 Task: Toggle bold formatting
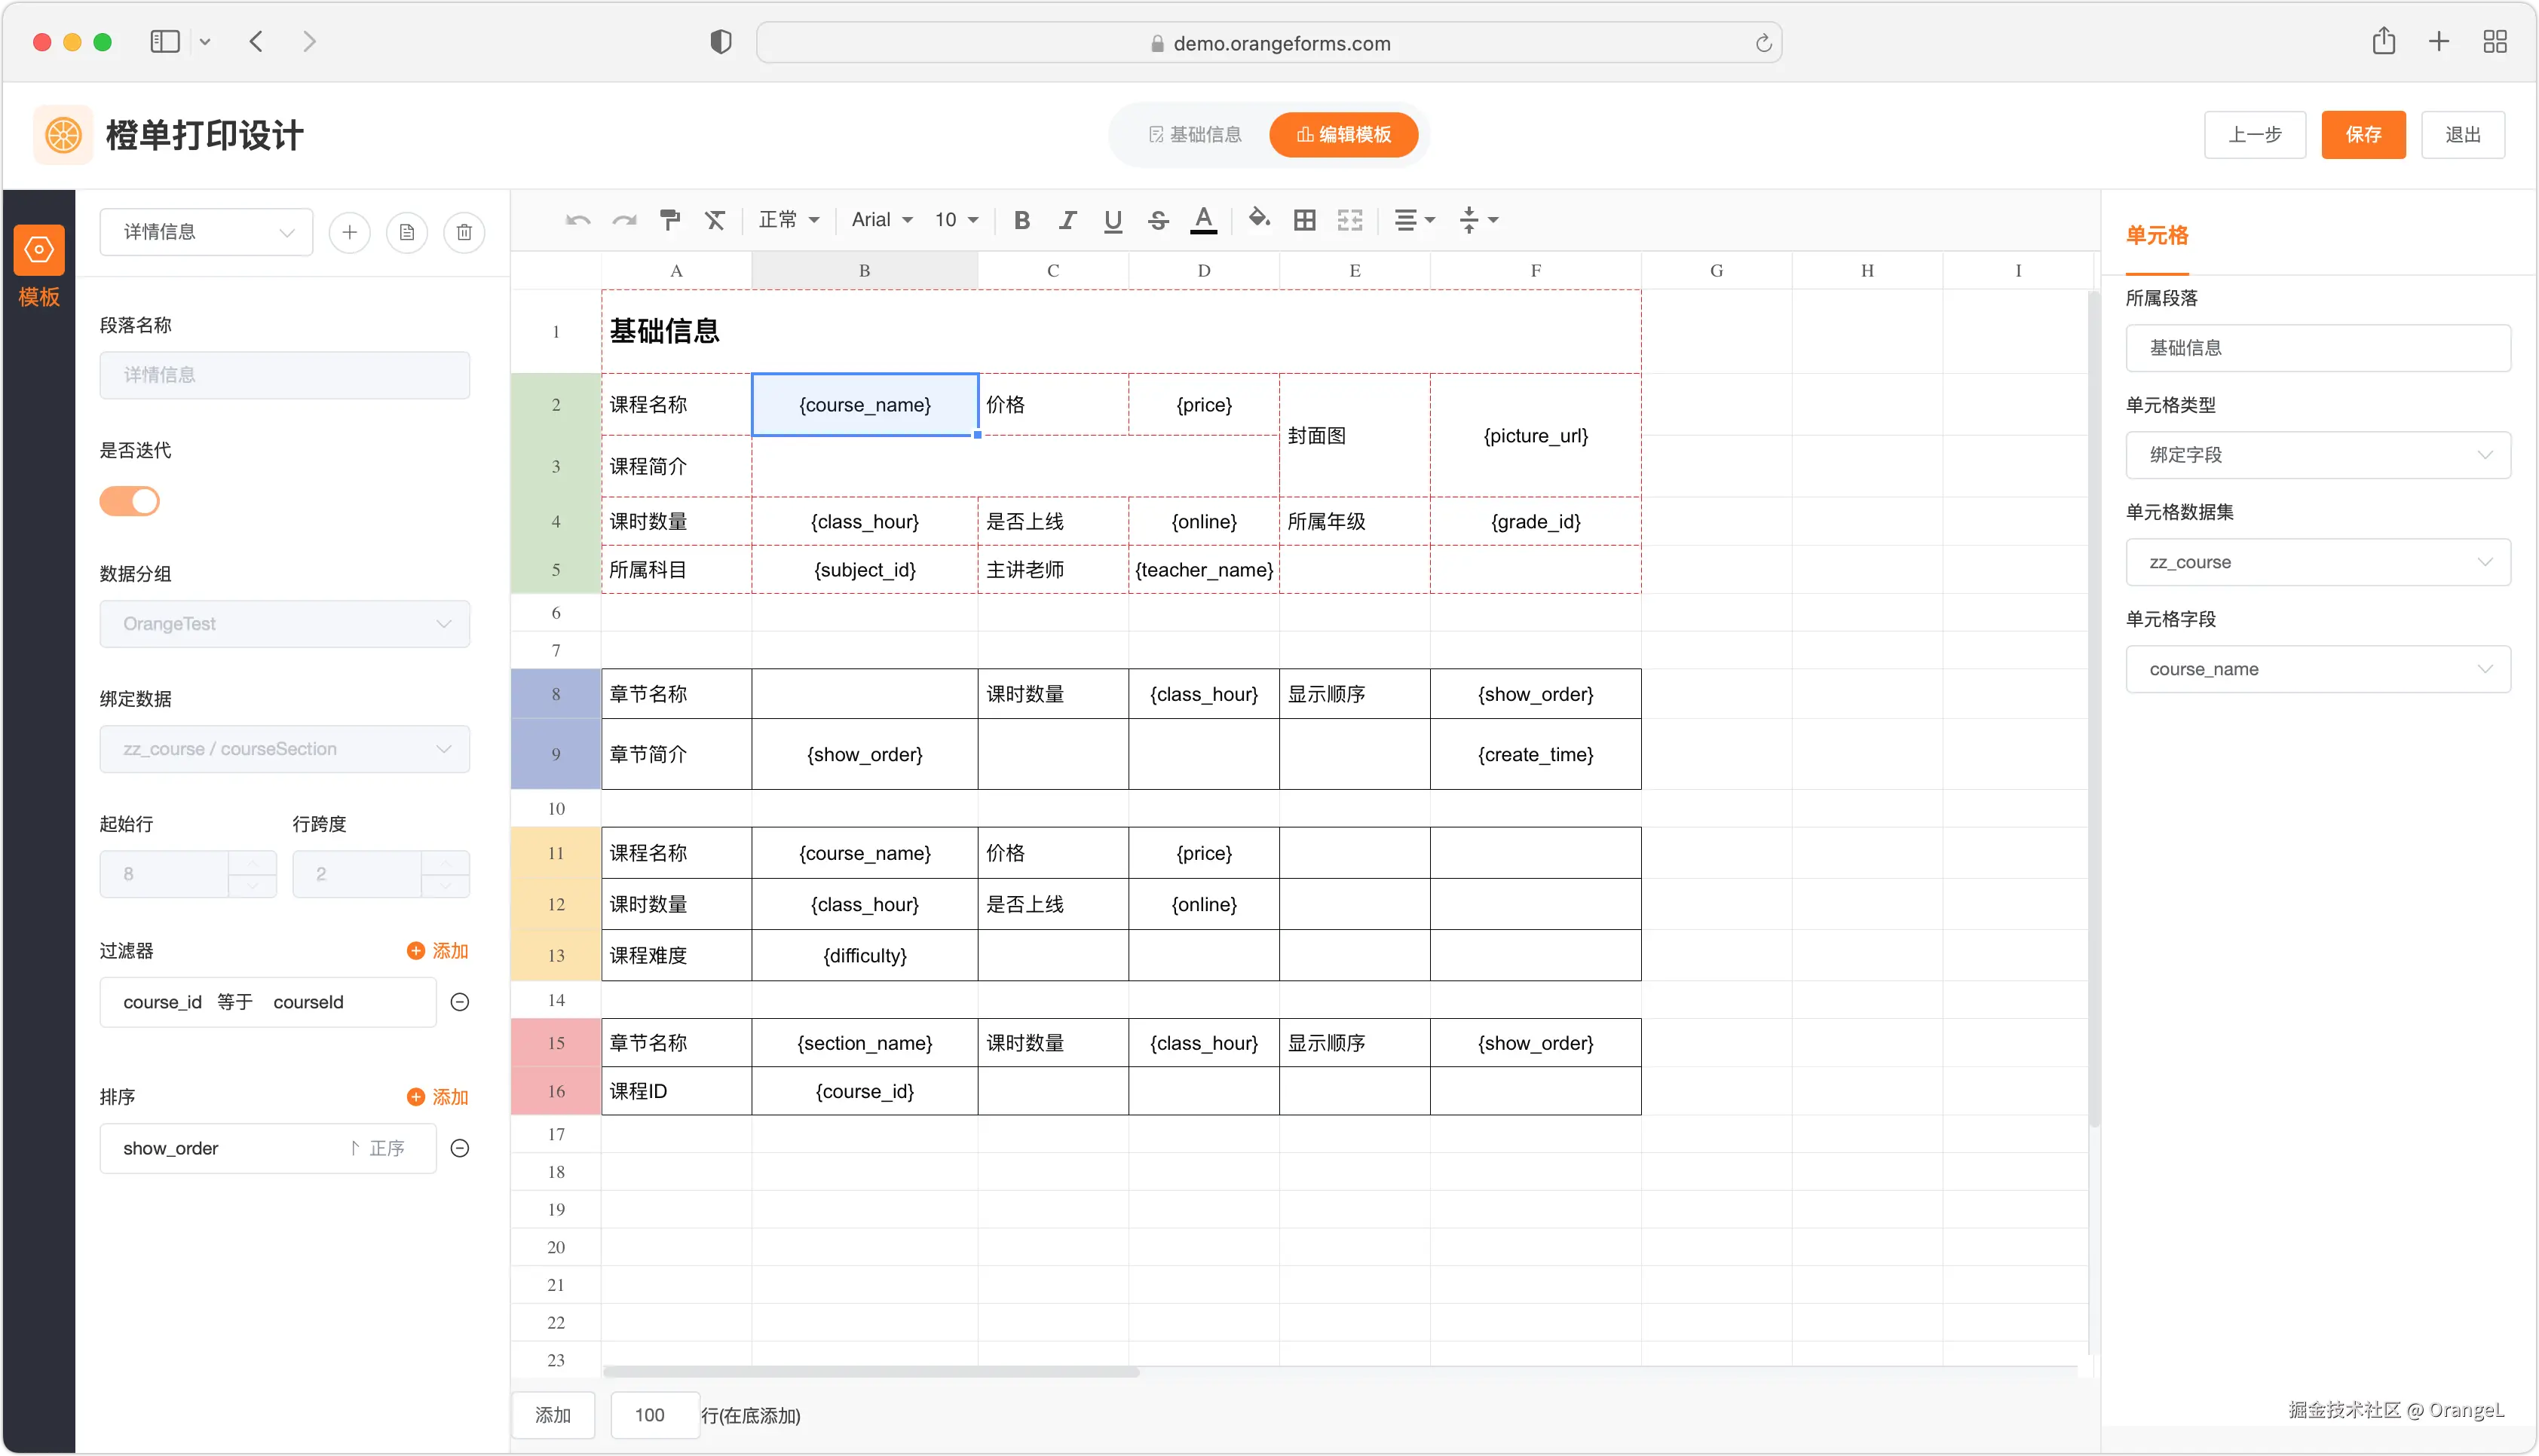pos(1021,220)
